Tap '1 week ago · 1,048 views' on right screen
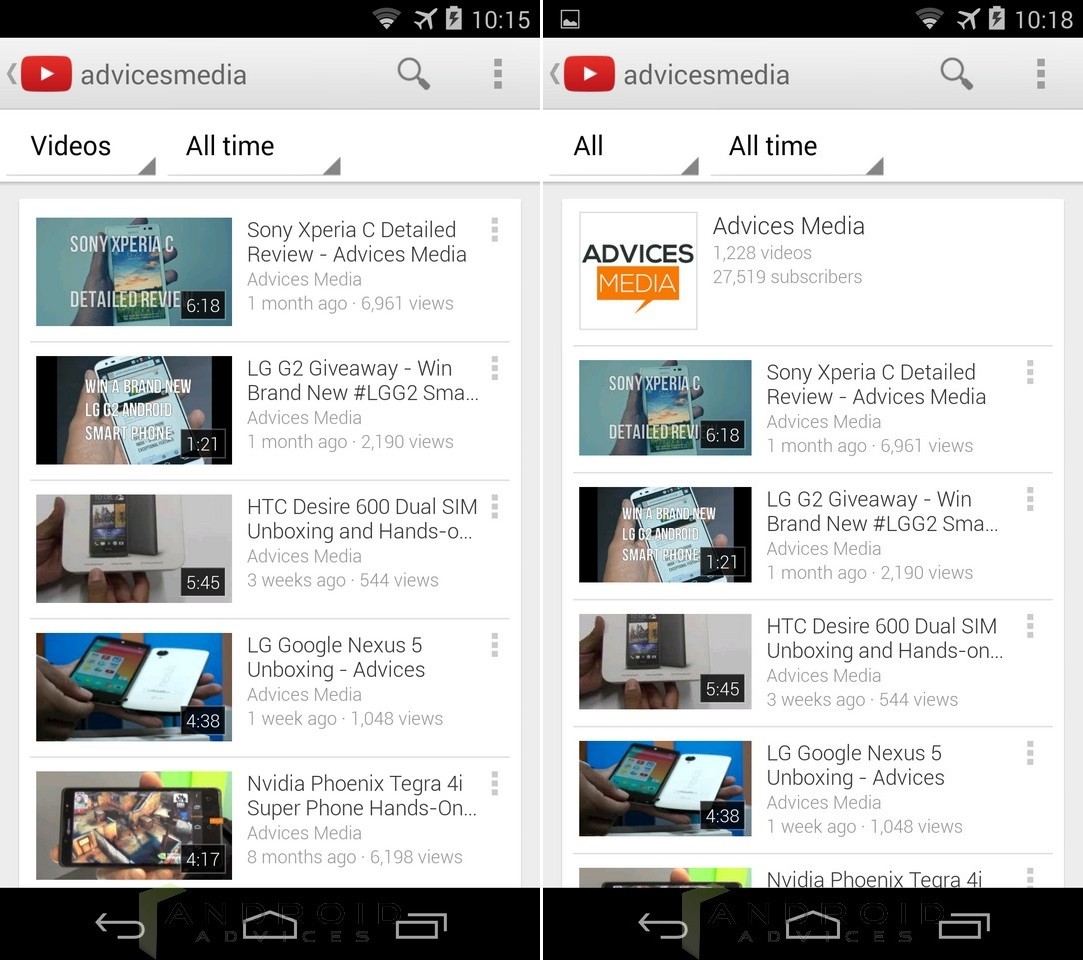This screenshot has width=1083, height=960. click(865, 827)
